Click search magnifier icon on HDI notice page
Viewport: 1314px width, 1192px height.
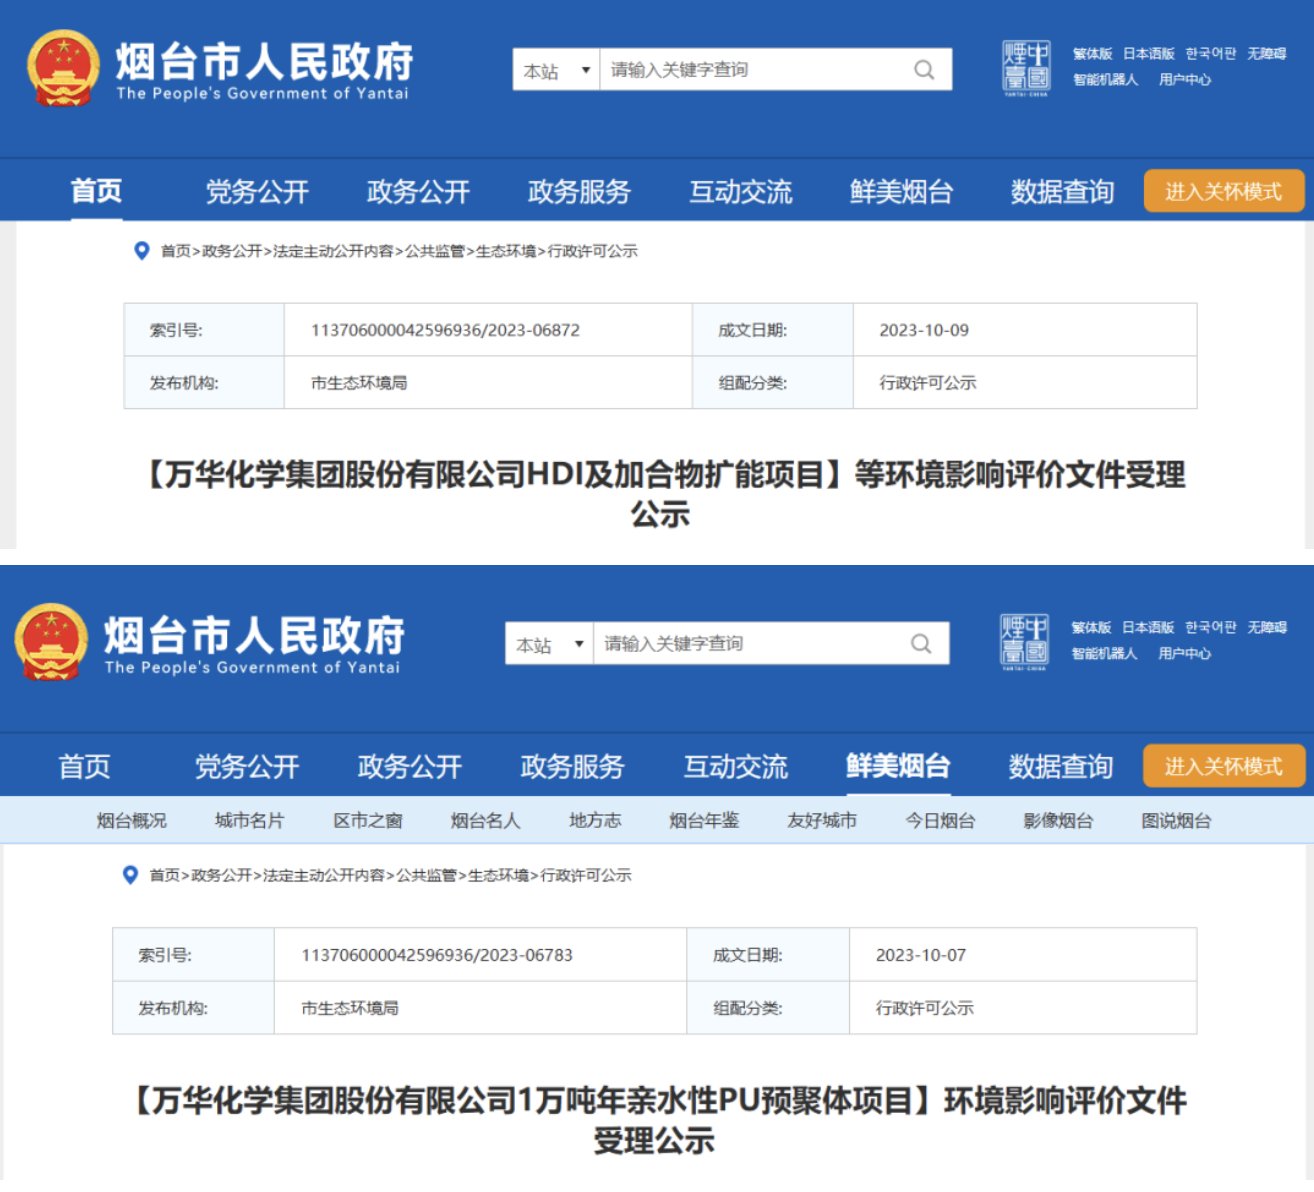coord(924,70)
